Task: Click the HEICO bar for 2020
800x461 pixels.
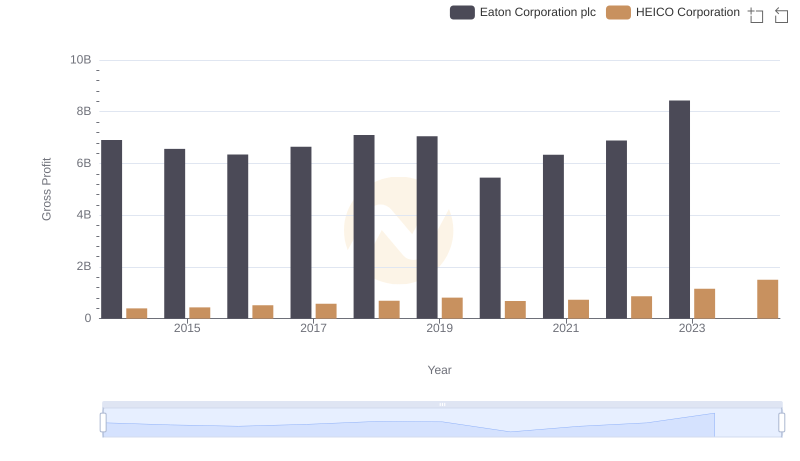Action: click(x=515, y=310)
